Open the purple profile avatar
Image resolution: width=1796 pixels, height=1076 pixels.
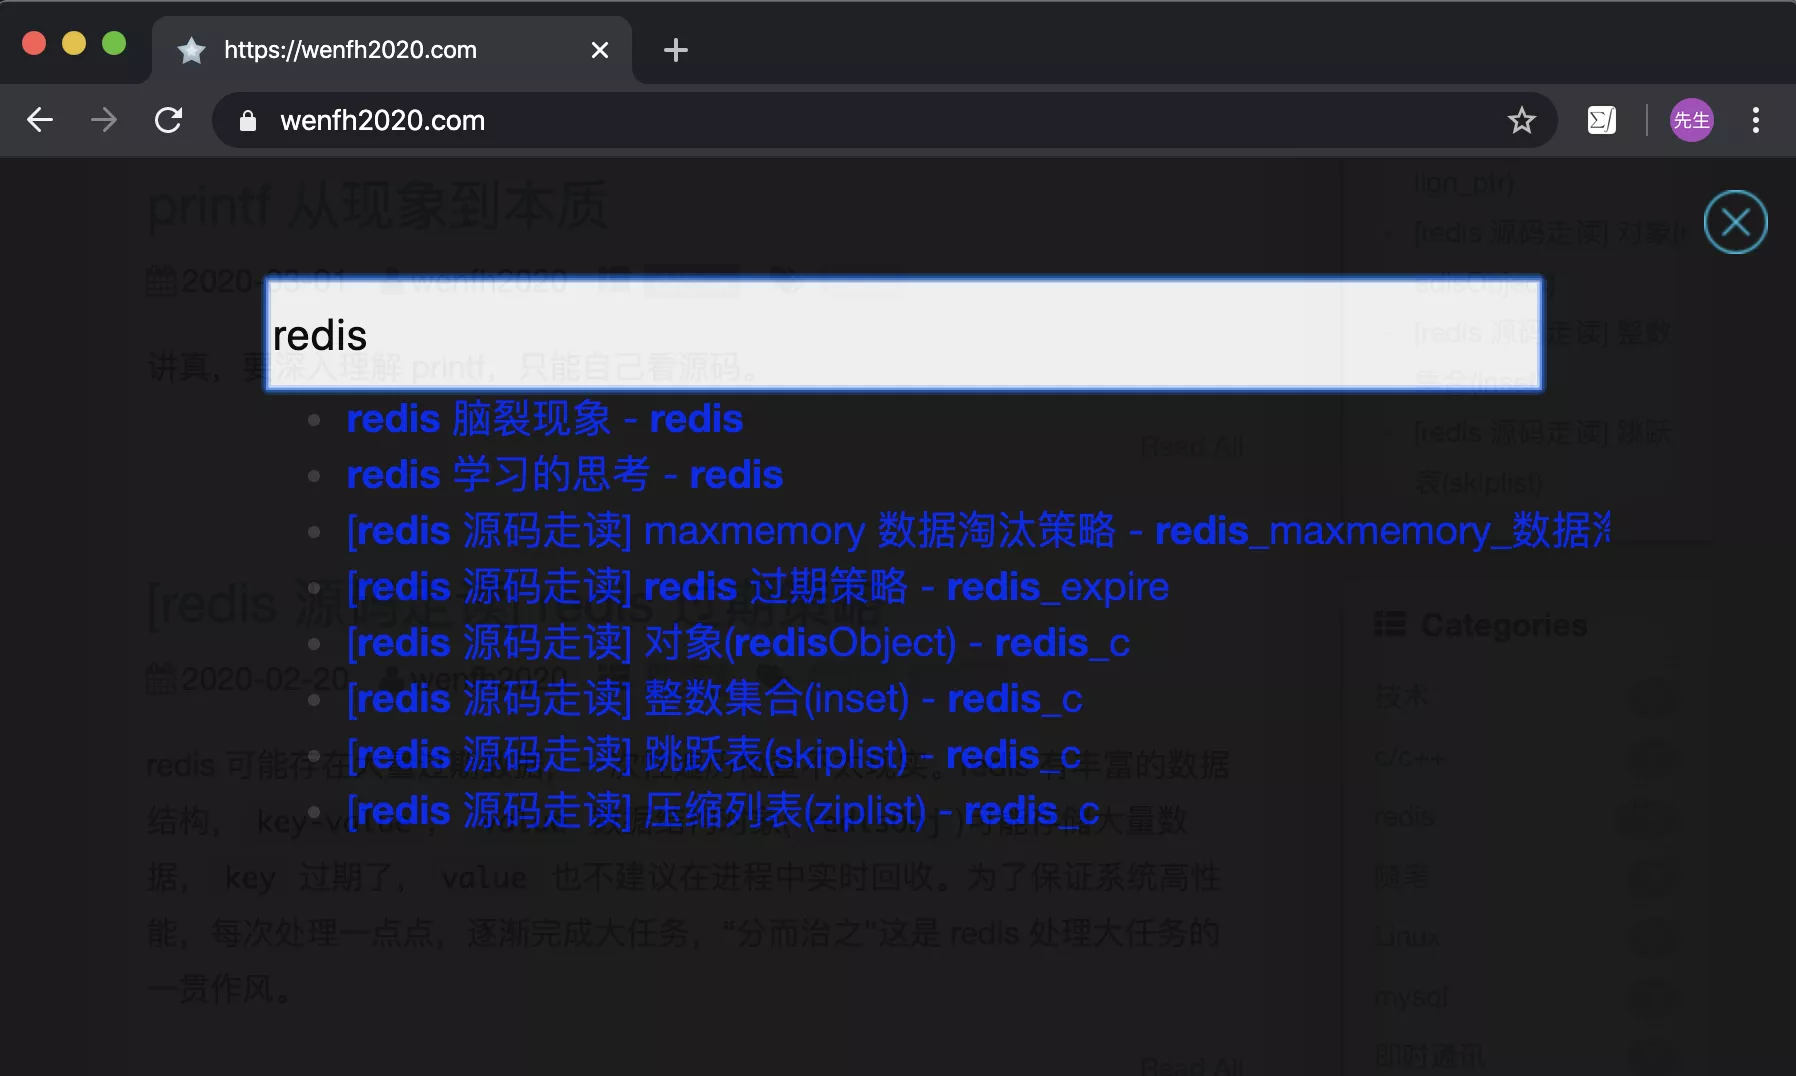(1691, 120)
